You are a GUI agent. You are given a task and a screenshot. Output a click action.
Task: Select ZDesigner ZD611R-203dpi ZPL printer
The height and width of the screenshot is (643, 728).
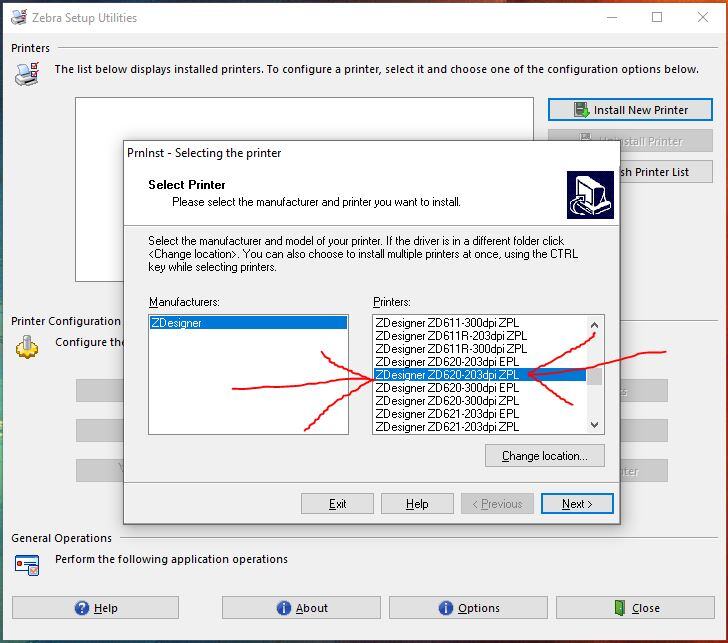(480, 336)
